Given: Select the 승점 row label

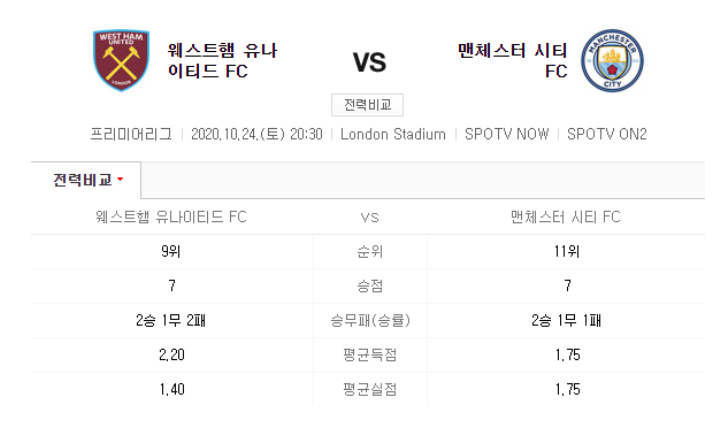Looking at the screenshot, I should pyautogui.click(x=370, y=286).
